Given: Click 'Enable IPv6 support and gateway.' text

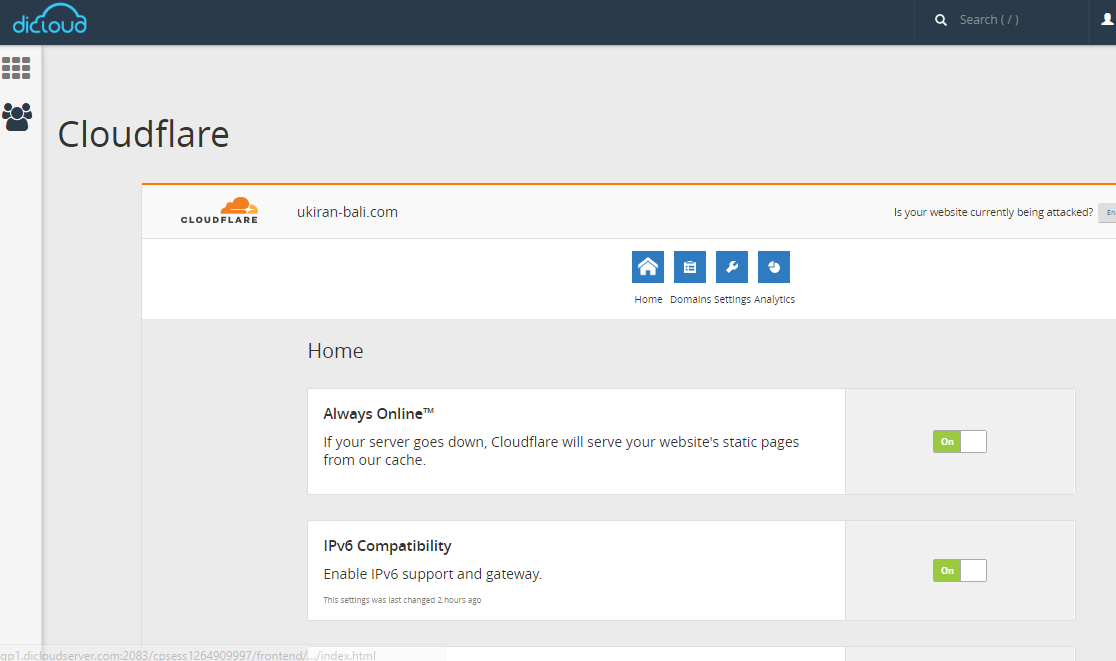Looking at the screenshot, I should [433, 574].
